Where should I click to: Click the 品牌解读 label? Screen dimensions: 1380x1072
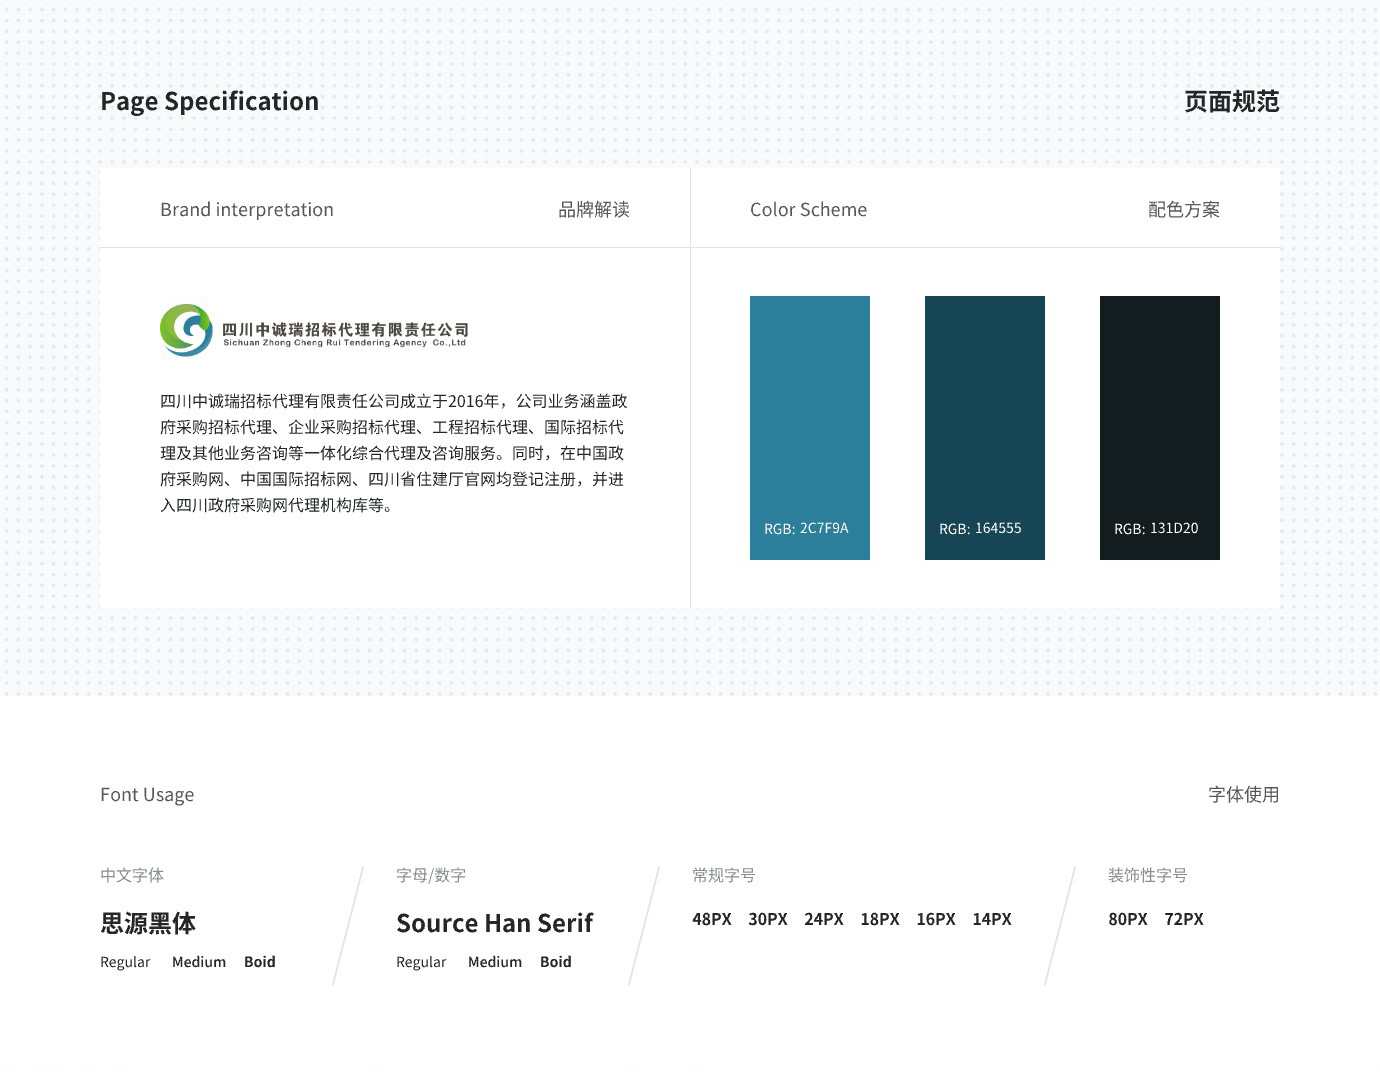click(593, 210)
